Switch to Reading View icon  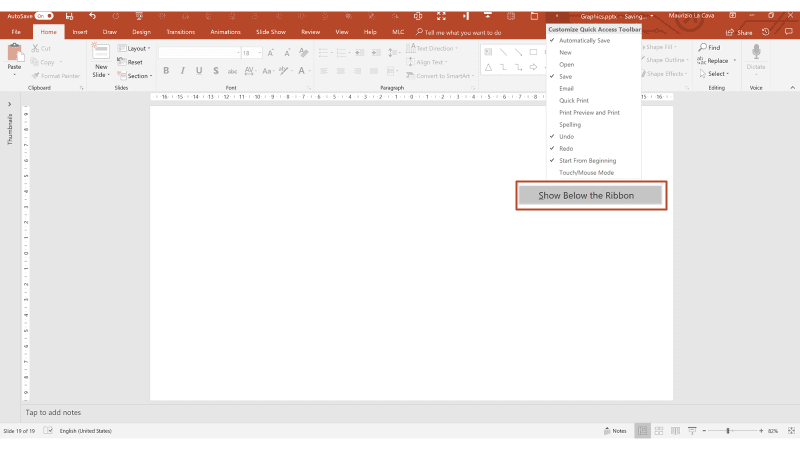pyautogui.click(x=676, y=431)
